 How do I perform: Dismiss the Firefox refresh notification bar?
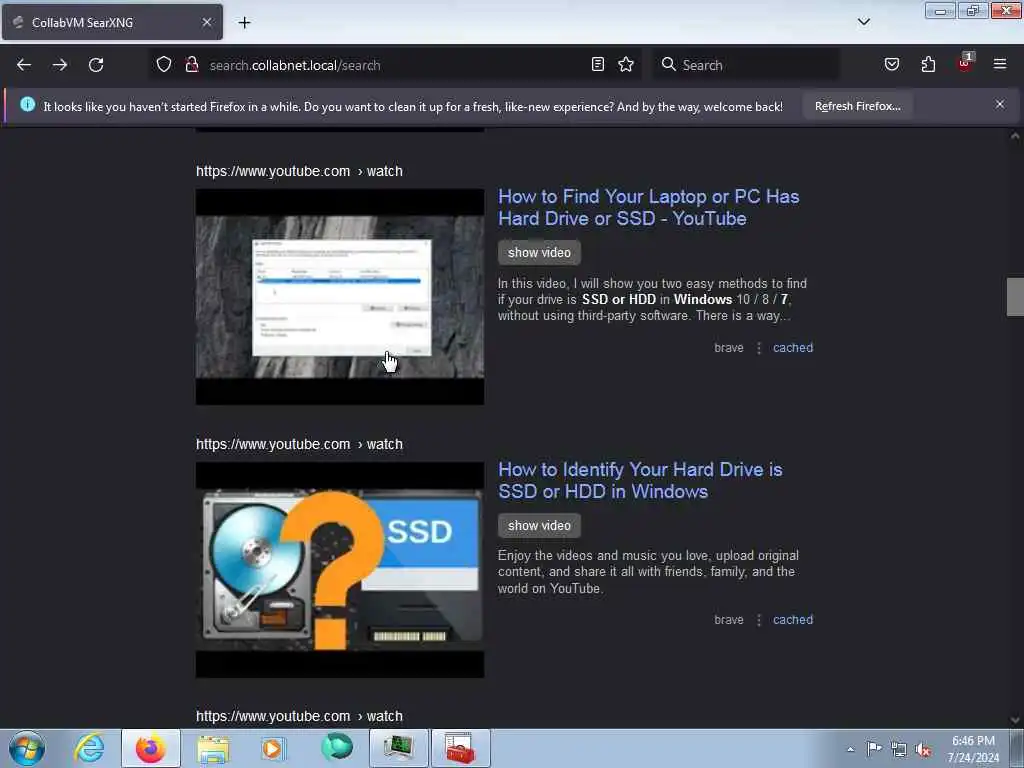click(1000, 104)
